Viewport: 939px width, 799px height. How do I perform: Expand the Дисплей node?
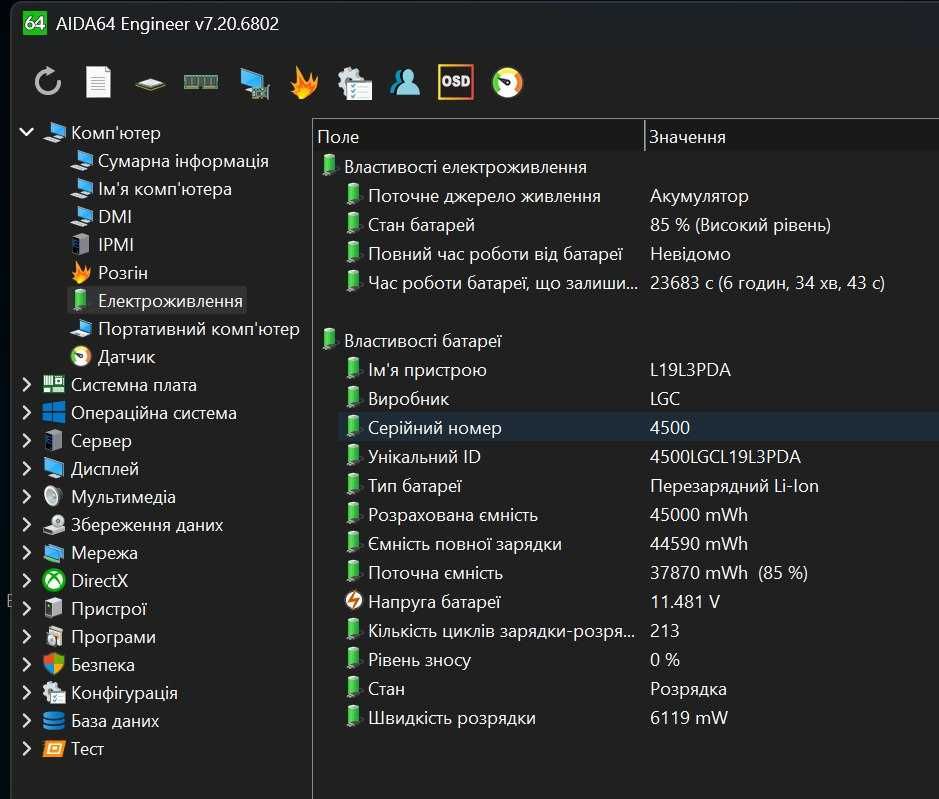(x=26, y=468)
